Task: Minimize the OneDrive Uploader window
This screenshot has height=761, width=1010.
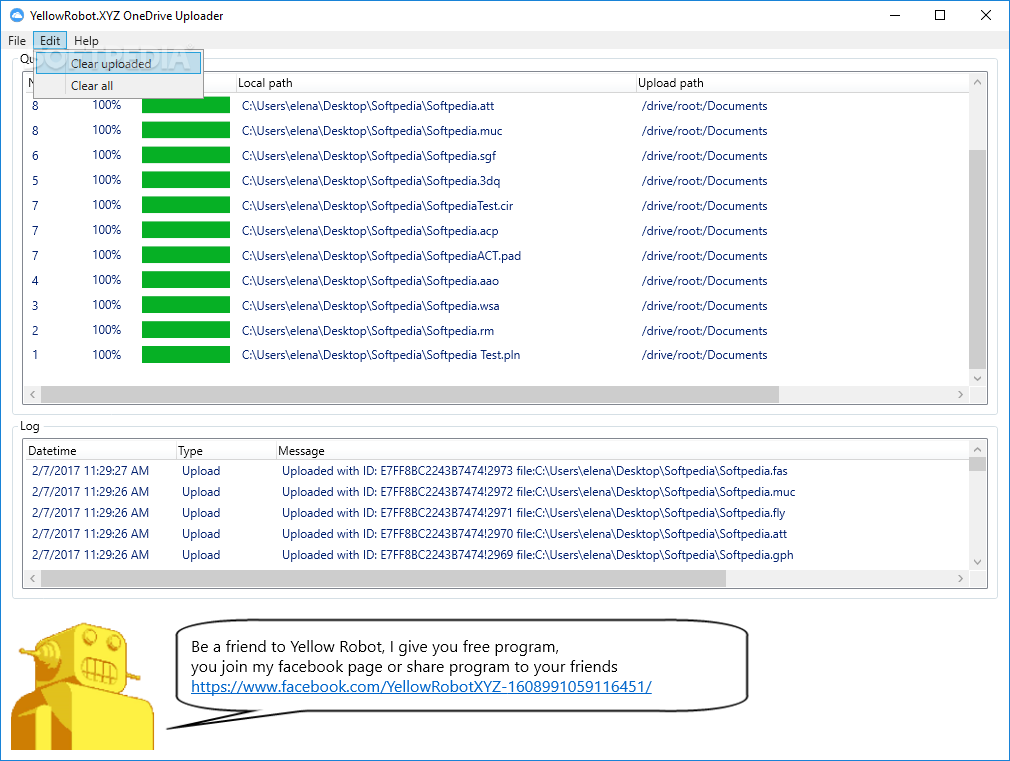Action: pyautogui.click(x=895, y=15)
